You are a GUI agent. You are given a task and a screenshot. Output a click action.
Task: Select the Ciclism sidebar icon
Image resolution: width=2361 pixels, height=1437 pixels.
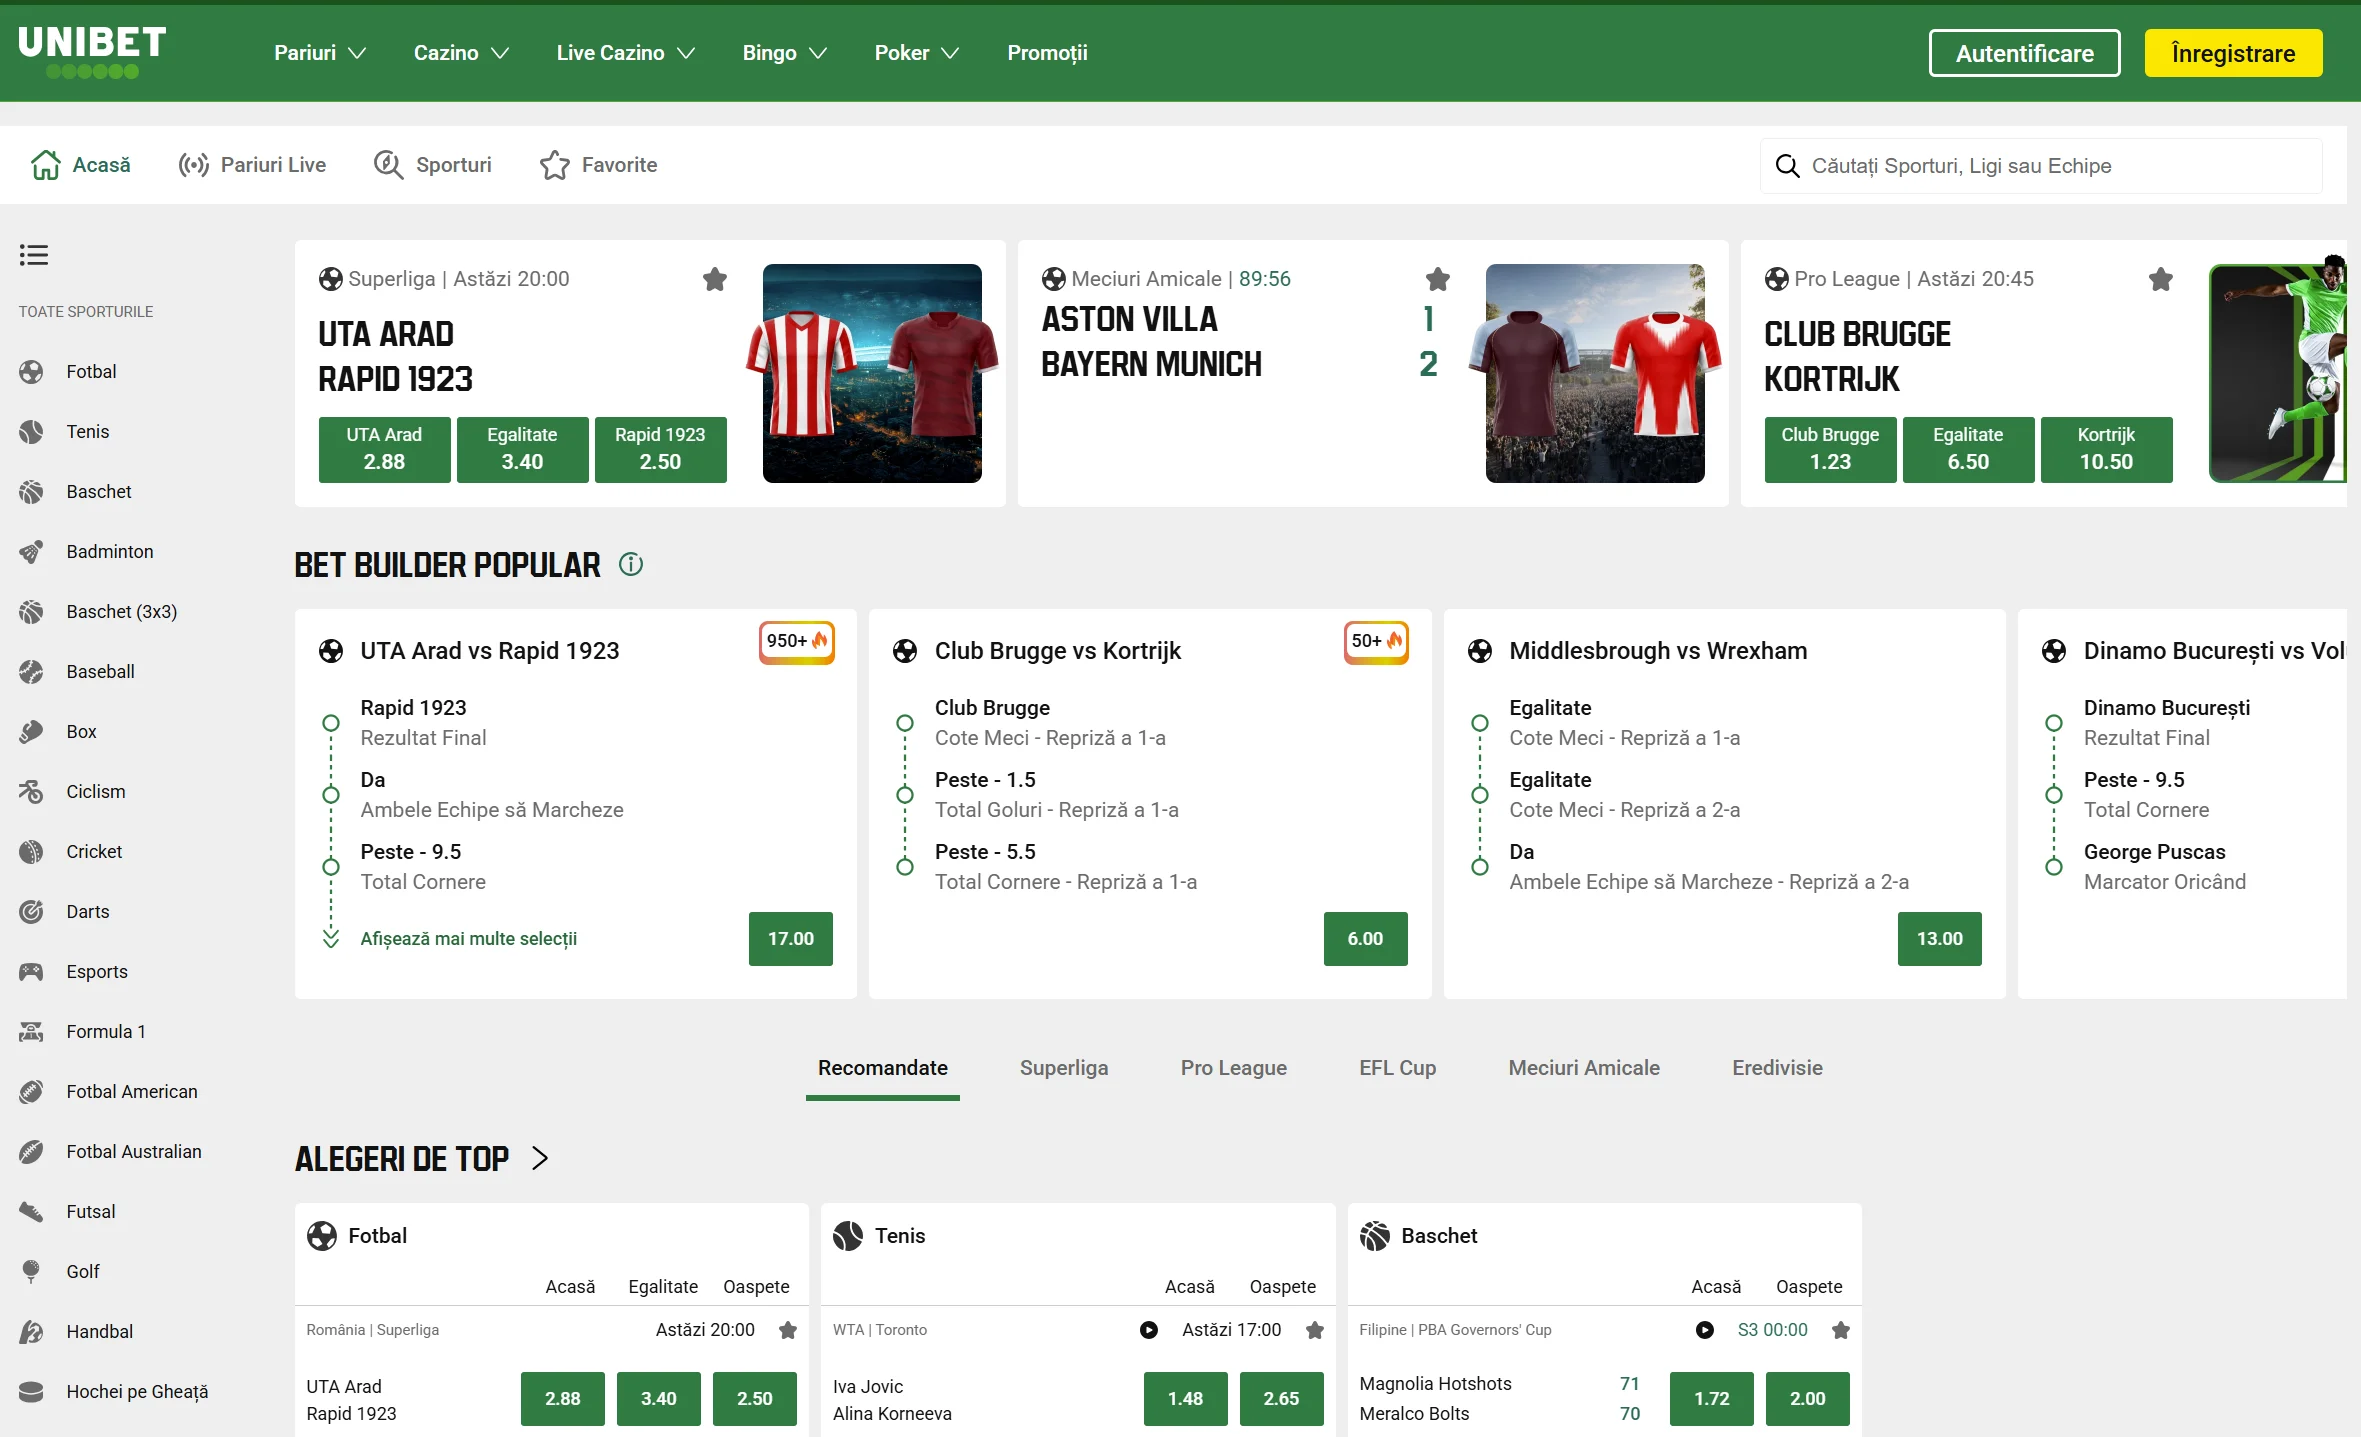(31, 792)
